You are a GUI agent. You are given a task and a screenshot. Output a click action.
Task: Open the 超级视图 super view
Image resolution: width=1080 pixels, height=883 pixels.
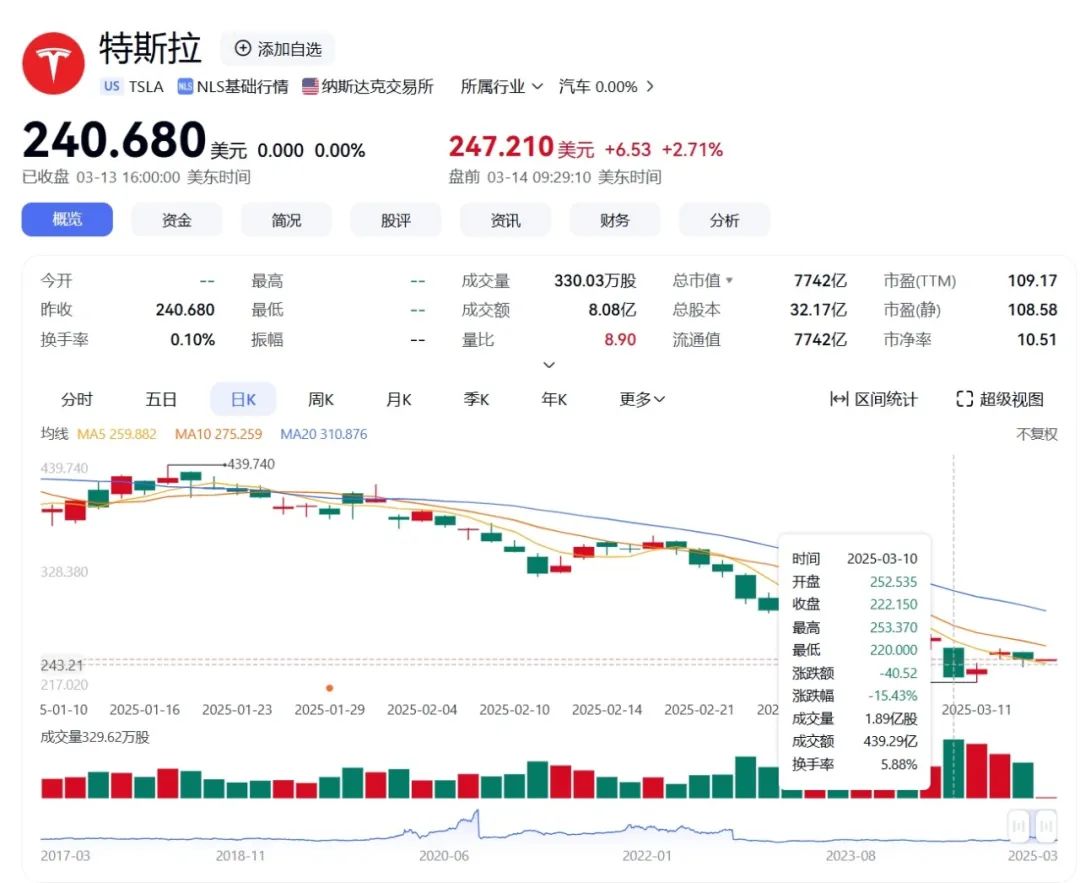point(999,399)
